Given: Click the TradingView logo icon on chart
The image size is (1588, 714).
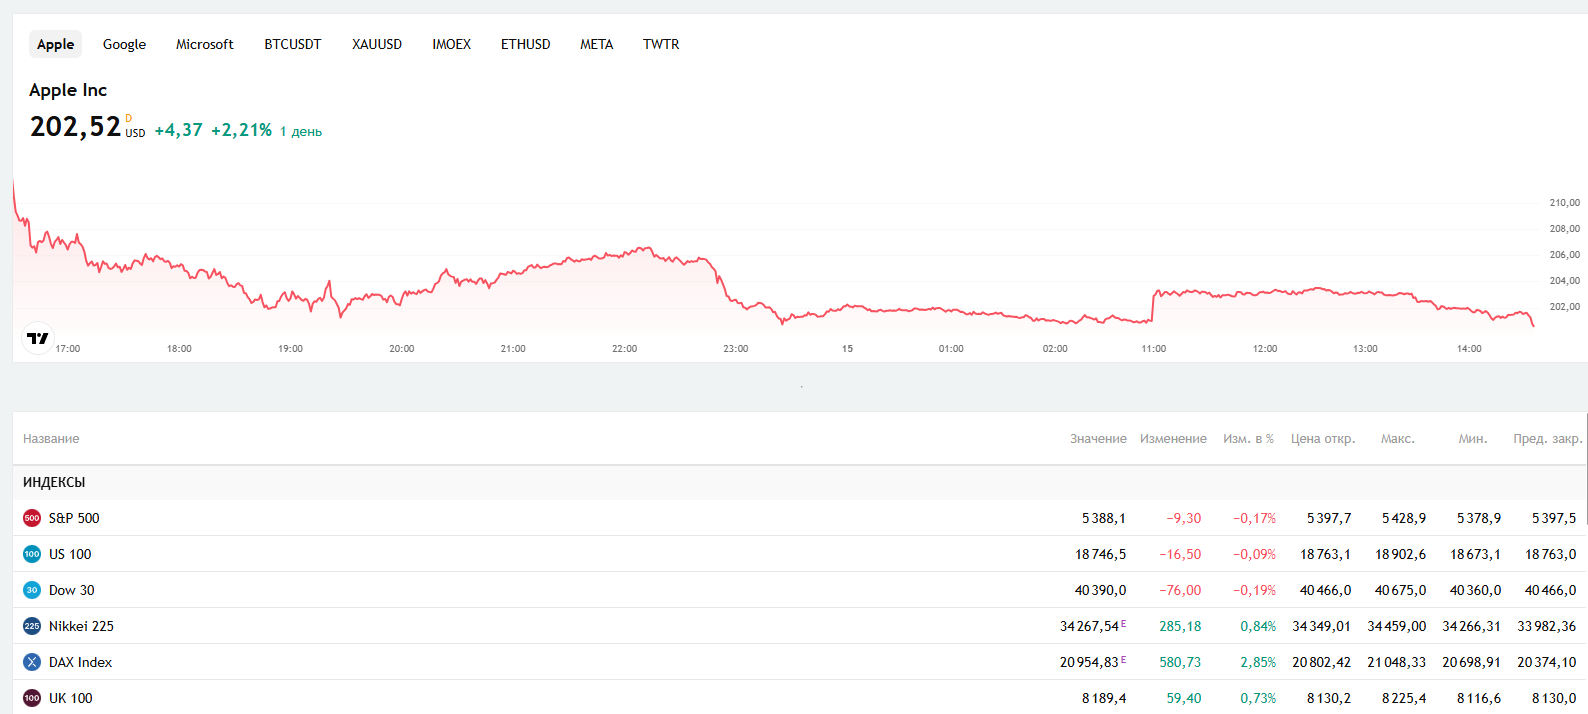Looking at the screenshot, I should click(38, 339).
